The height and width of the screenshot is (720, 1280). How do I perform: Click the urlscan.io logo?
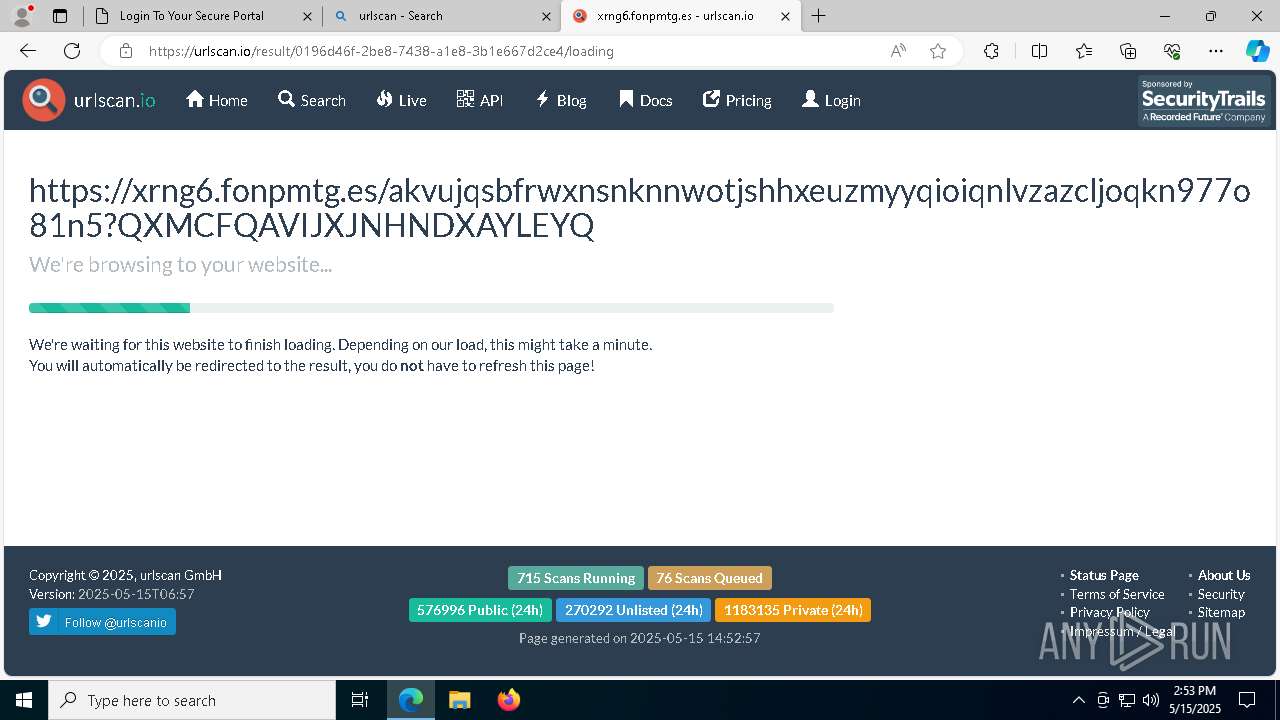(89, 100)
